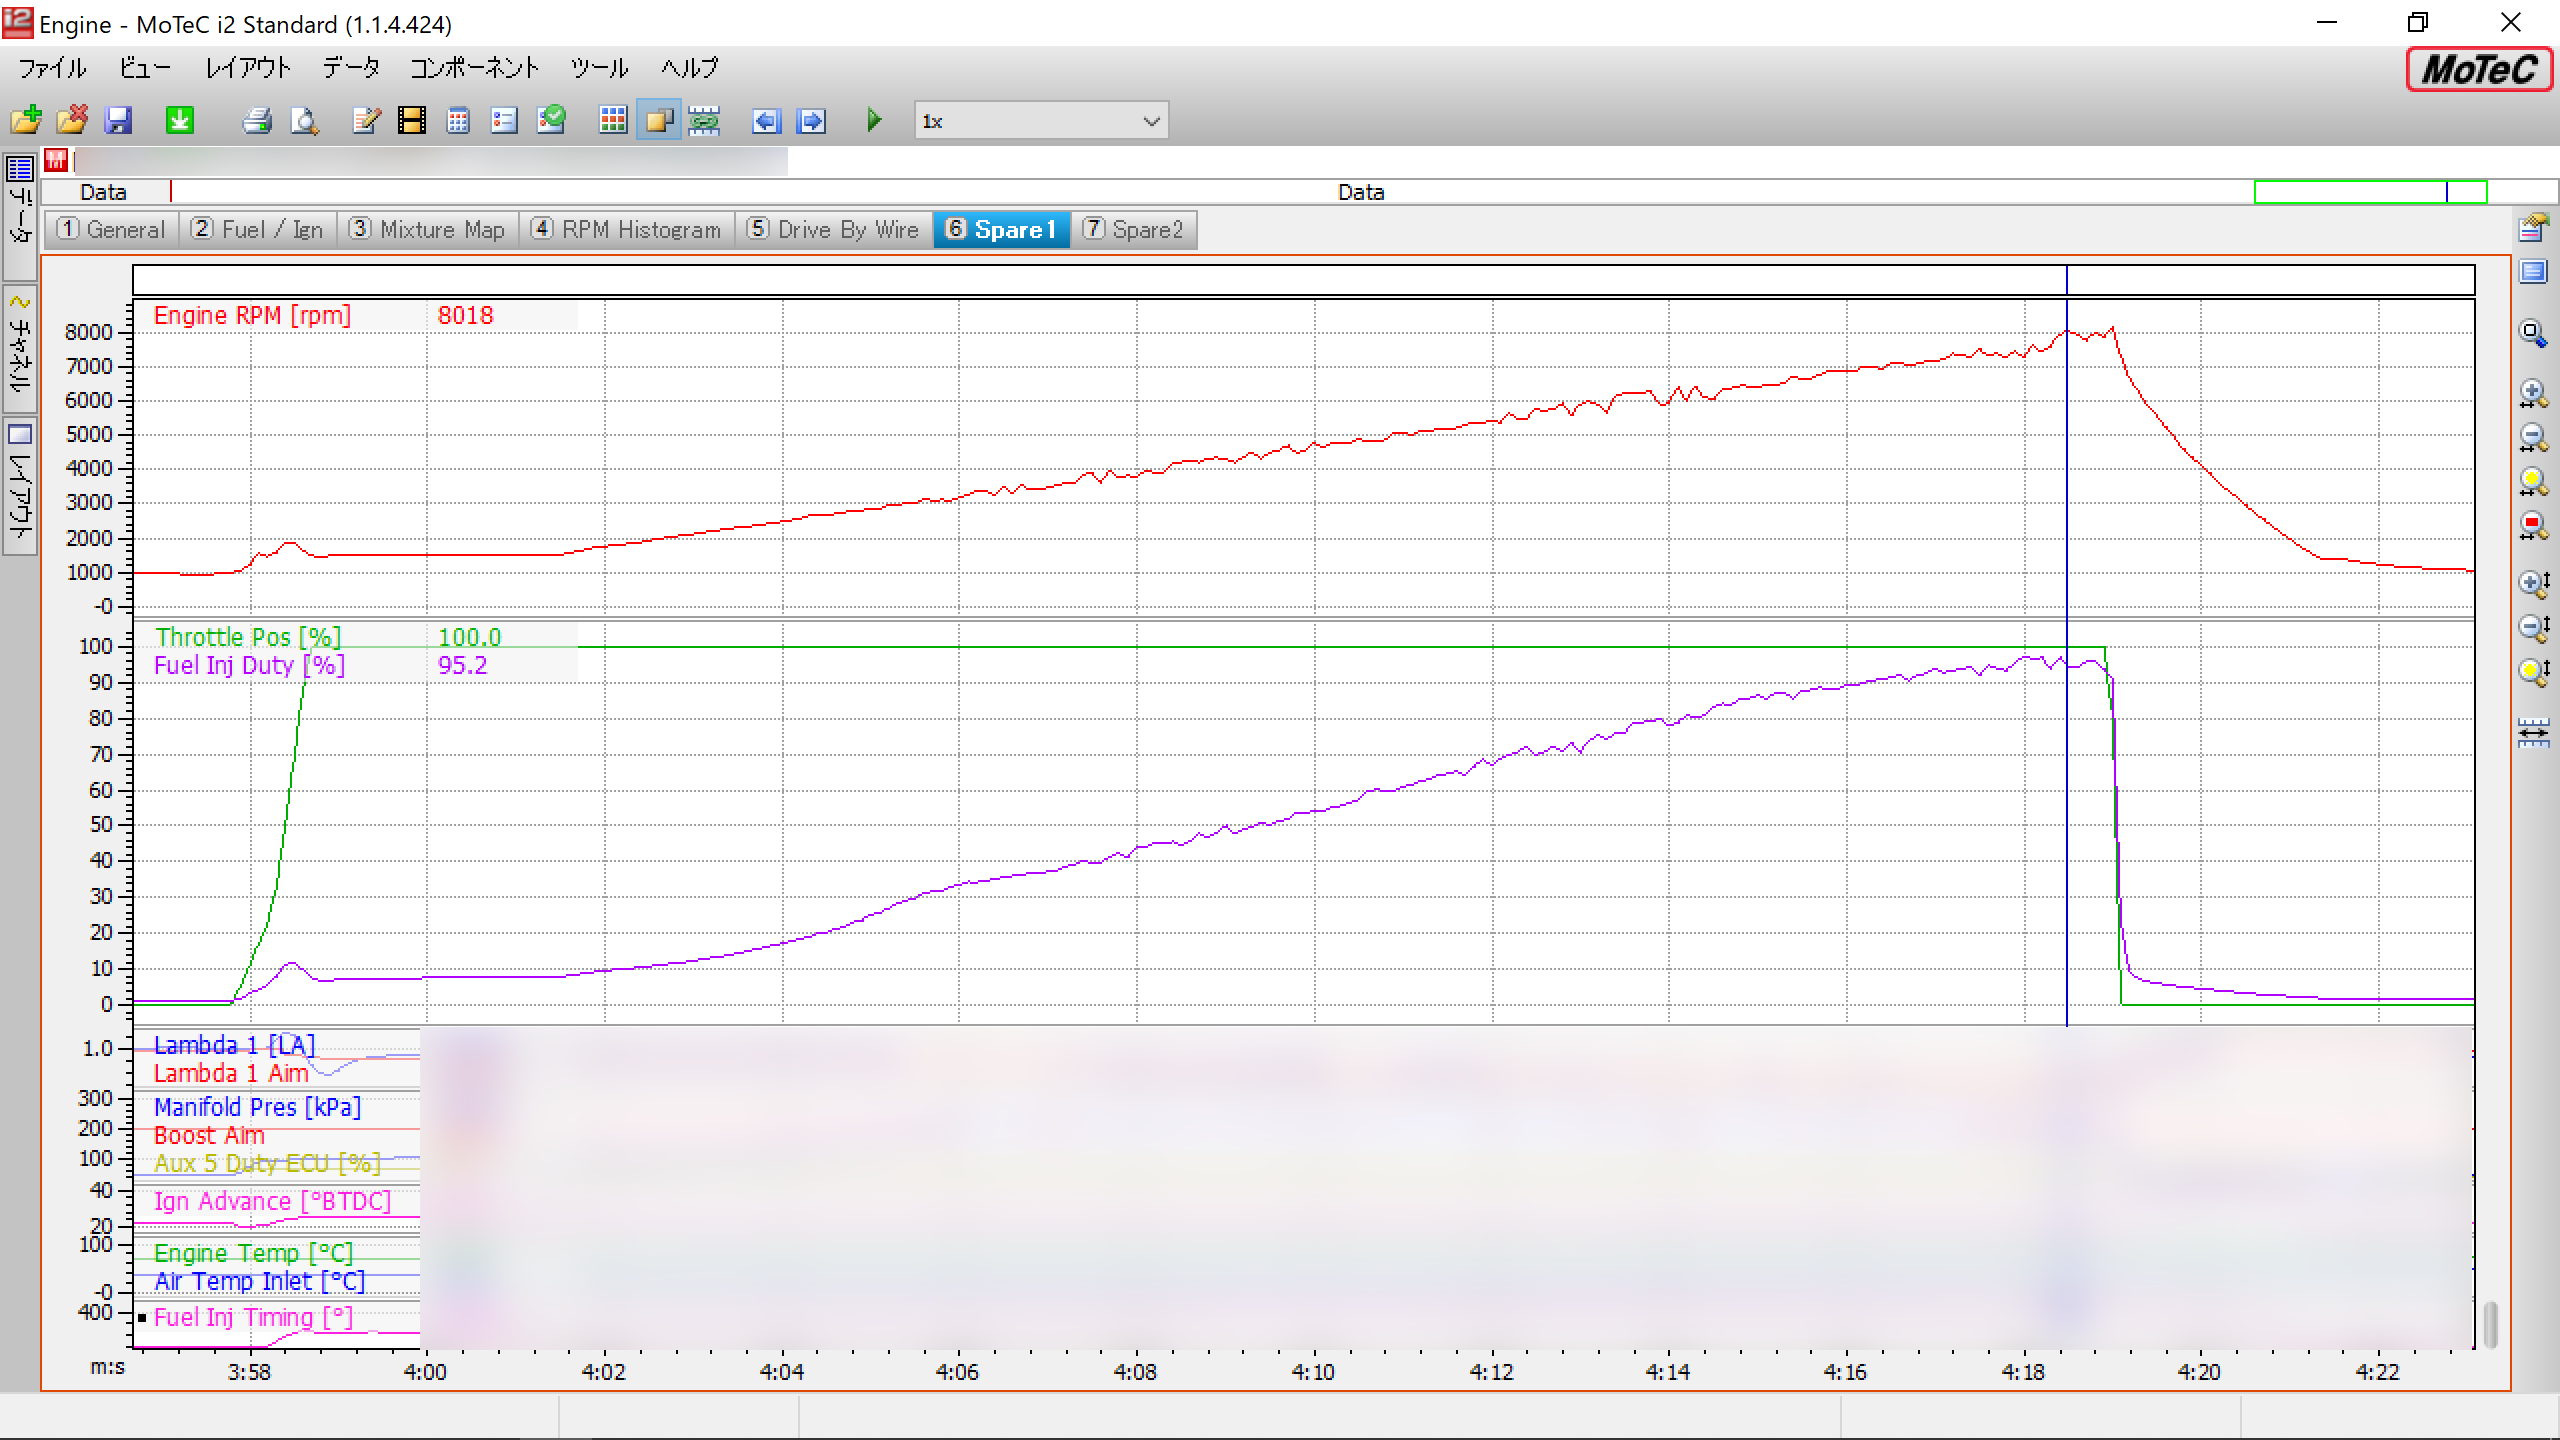The height and width of the screenshot is (1440, 2560).
Task: Switch to the Drive By Wire tab
Action: point(833,230)
